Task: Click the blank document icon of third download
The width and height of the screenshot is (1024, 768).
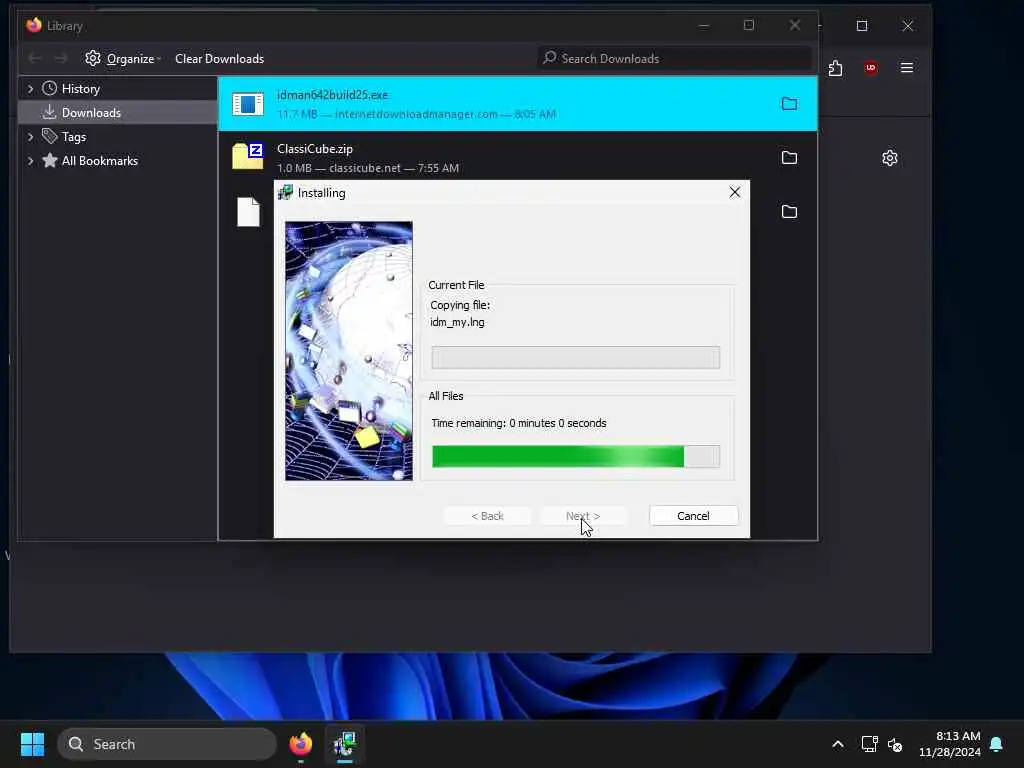Action: coord(248,212)
